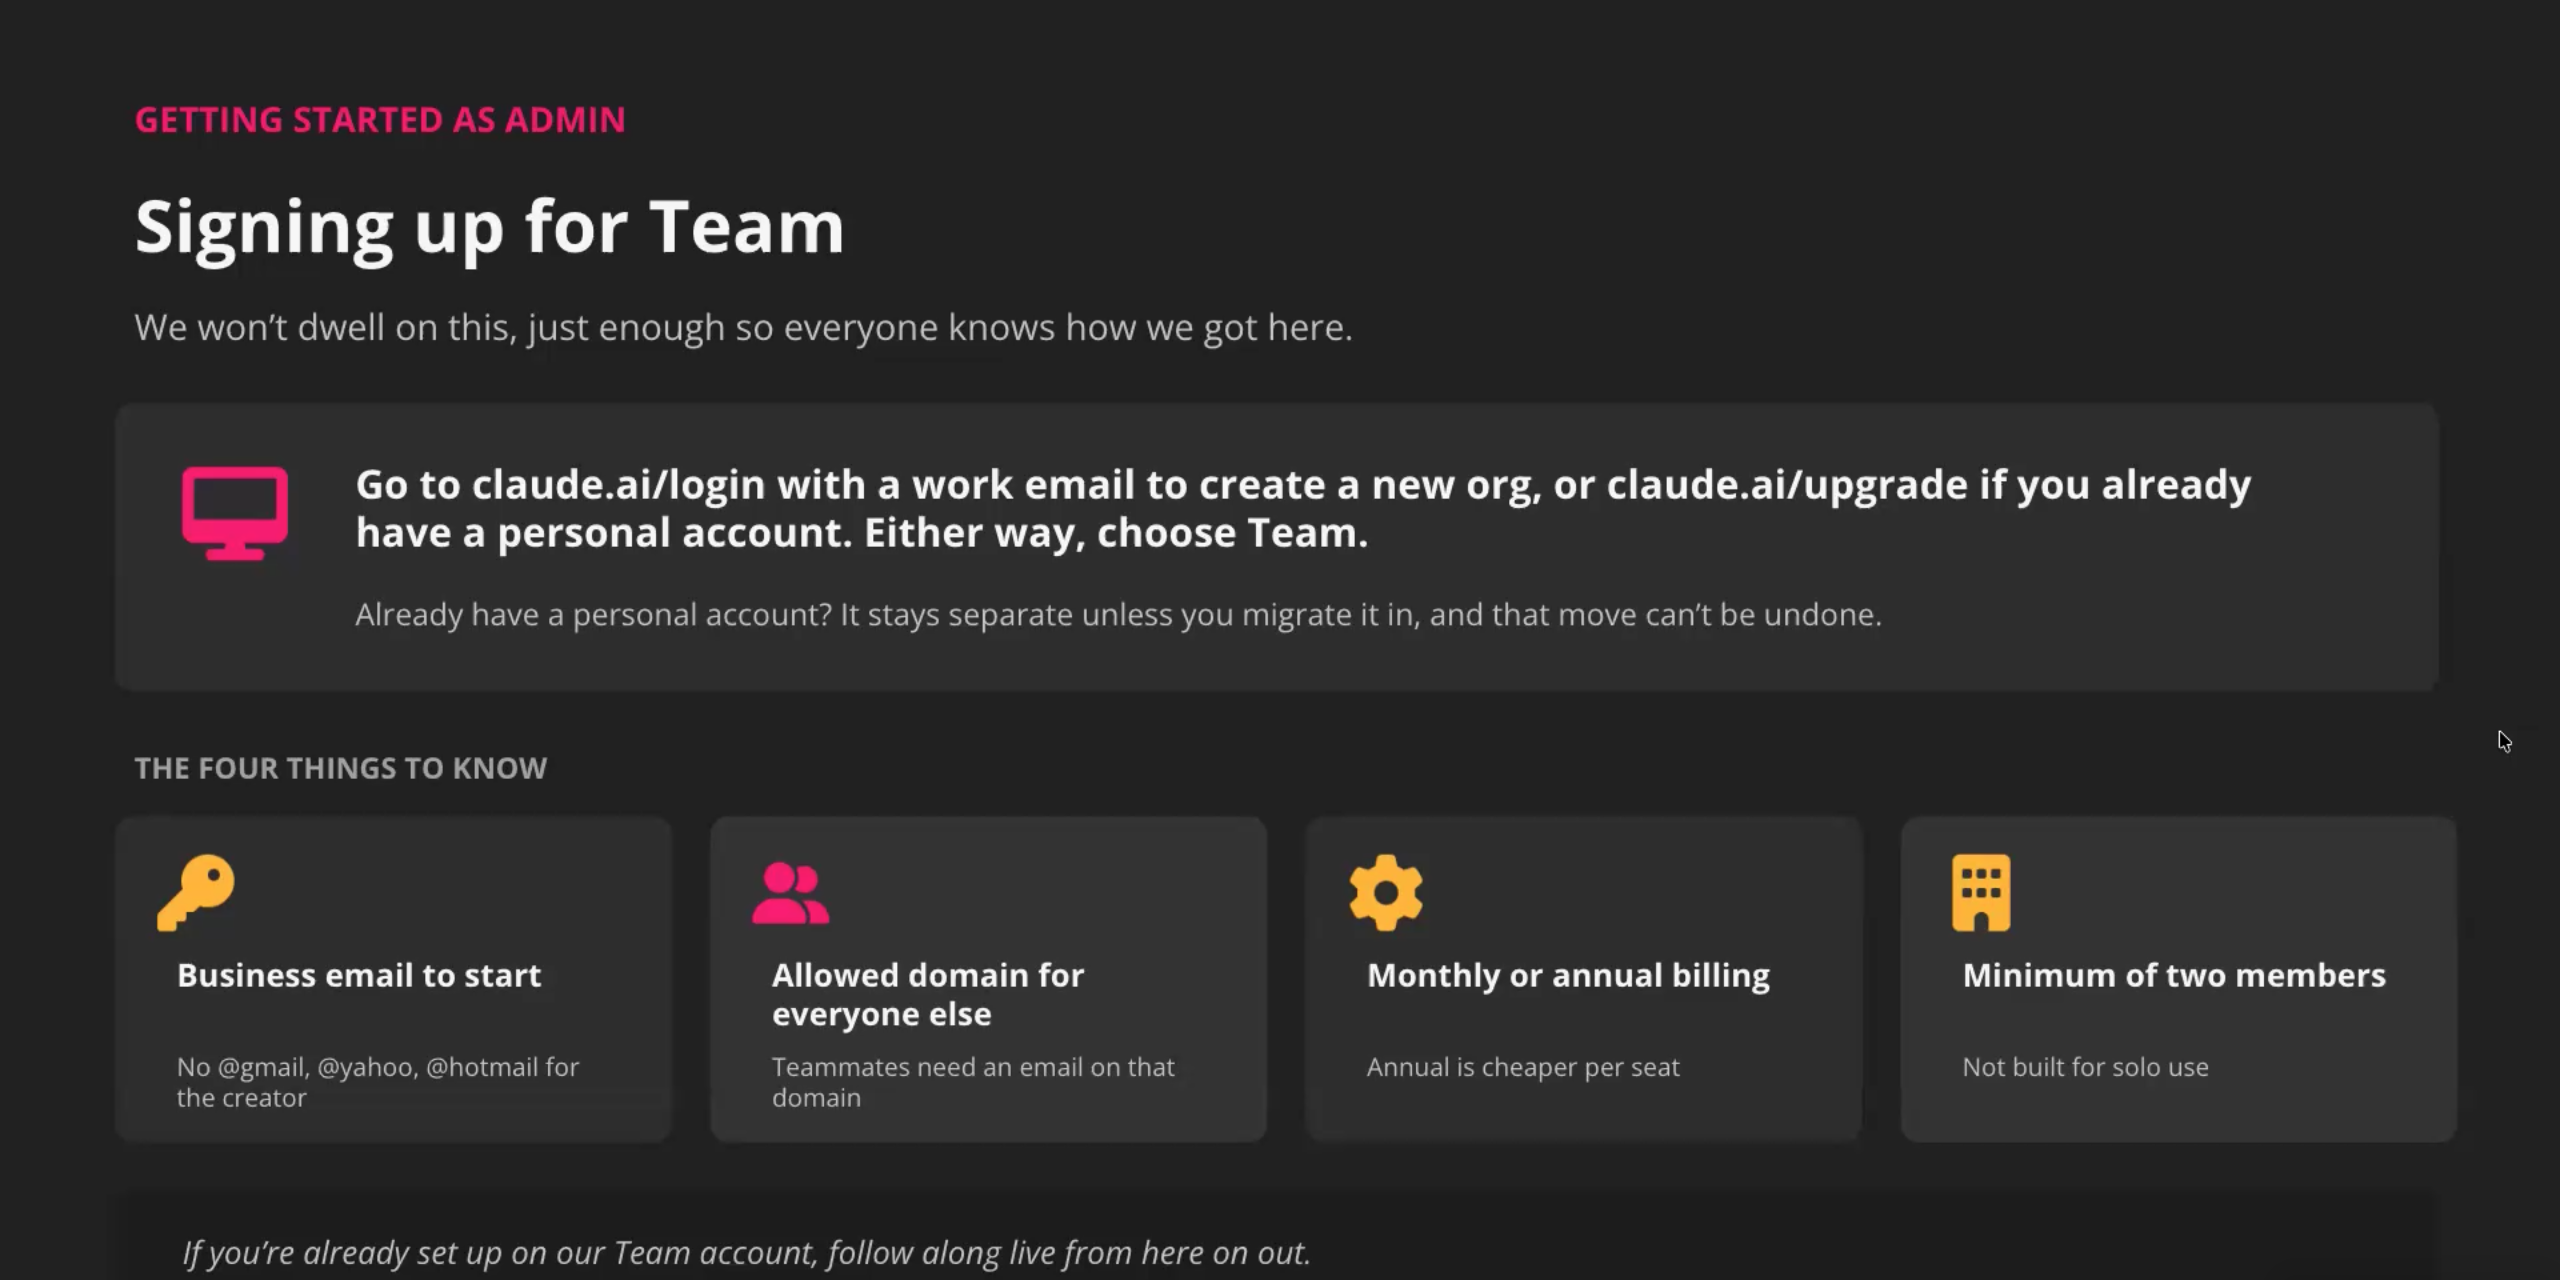2560x1280 pixels.
Task: Click 'Already have a personal account?' note
Action: tap(1118, 614)
